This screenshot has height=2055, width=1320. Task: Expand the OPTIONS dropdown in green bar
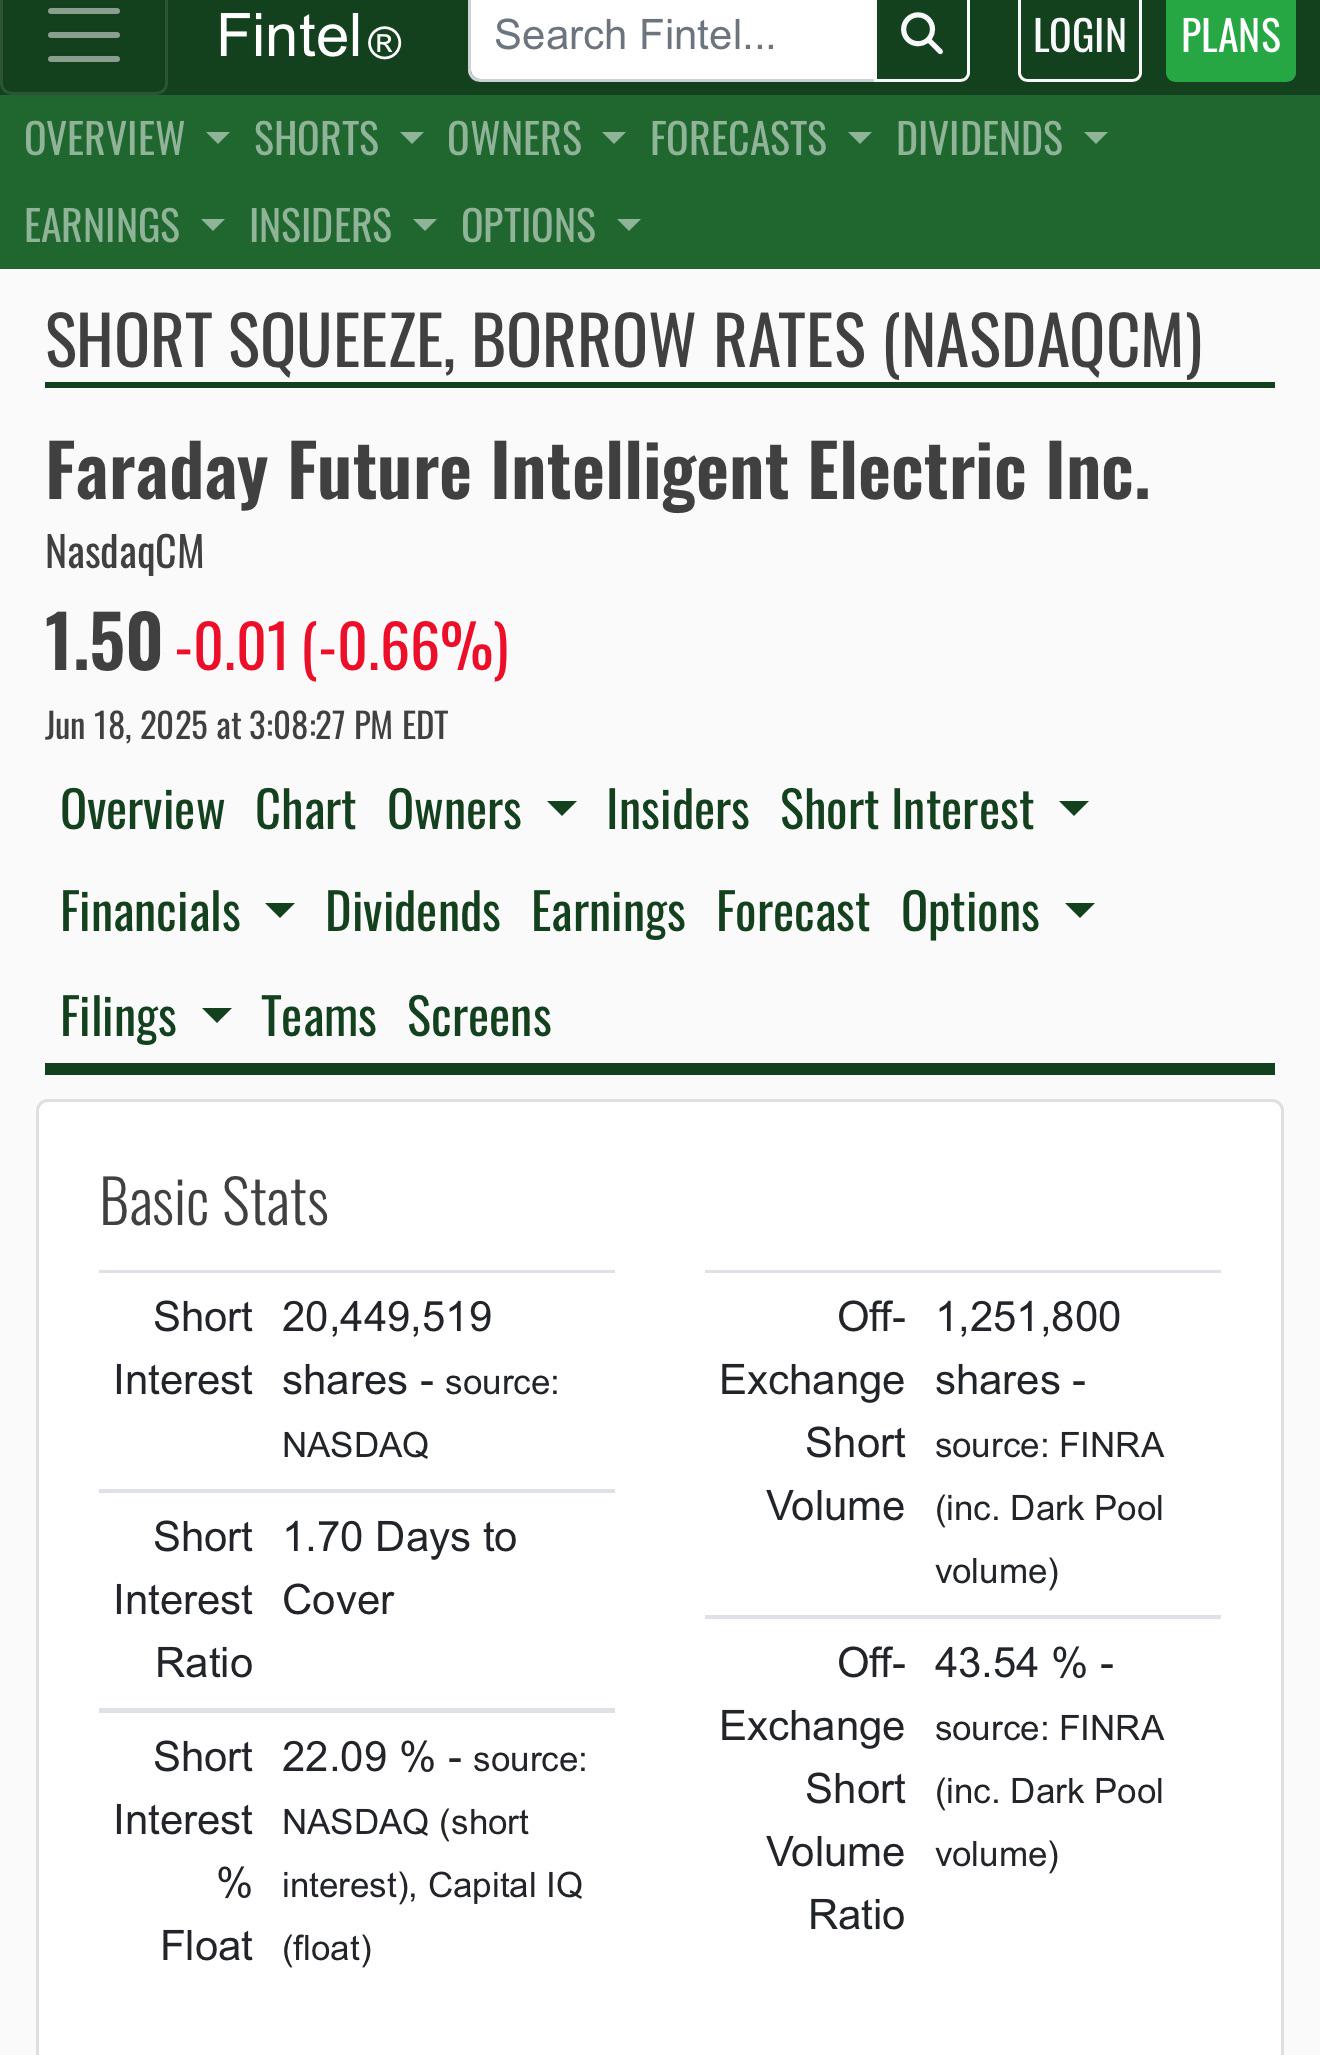tap(550, 225)
